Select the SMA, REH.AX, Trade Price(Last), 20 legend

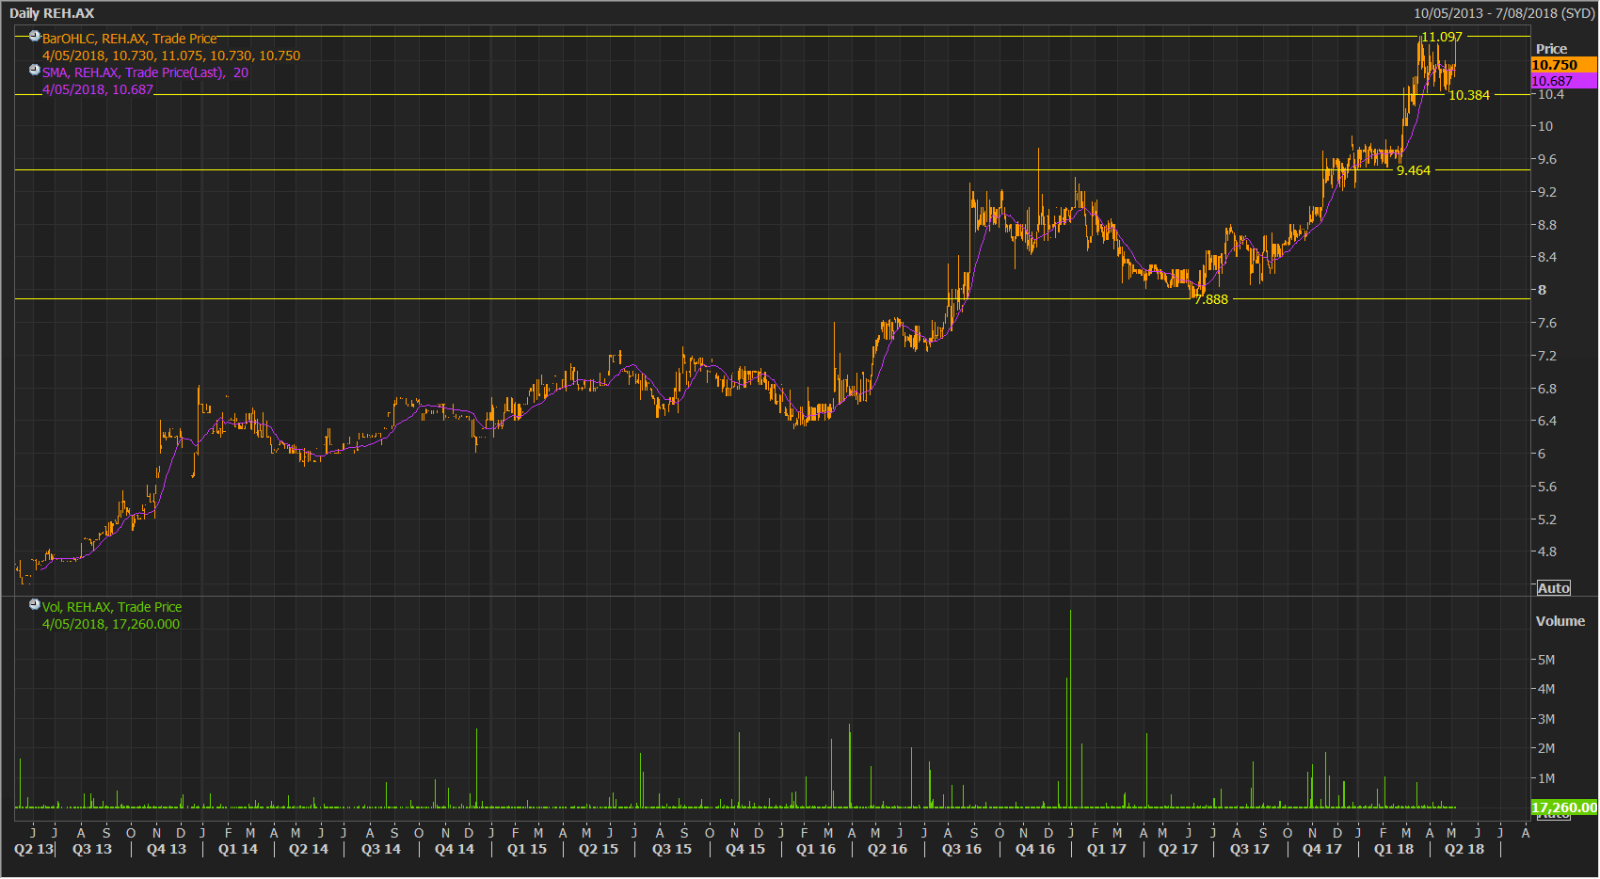pos(145,73)
